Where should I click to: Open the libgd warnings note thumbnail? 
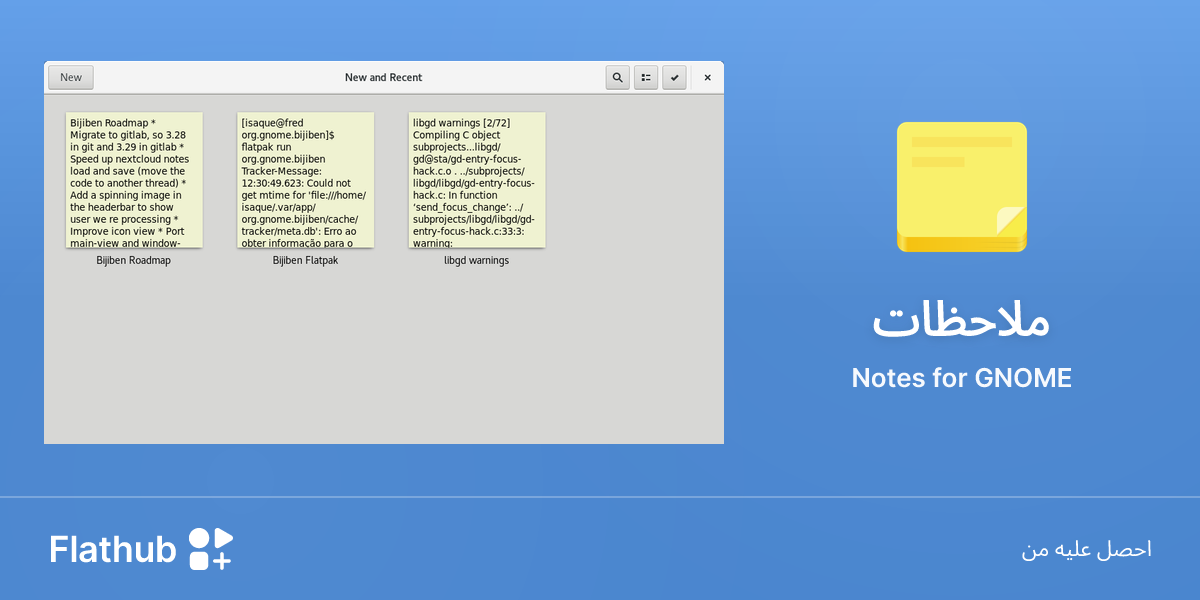(x=477, y=180)
